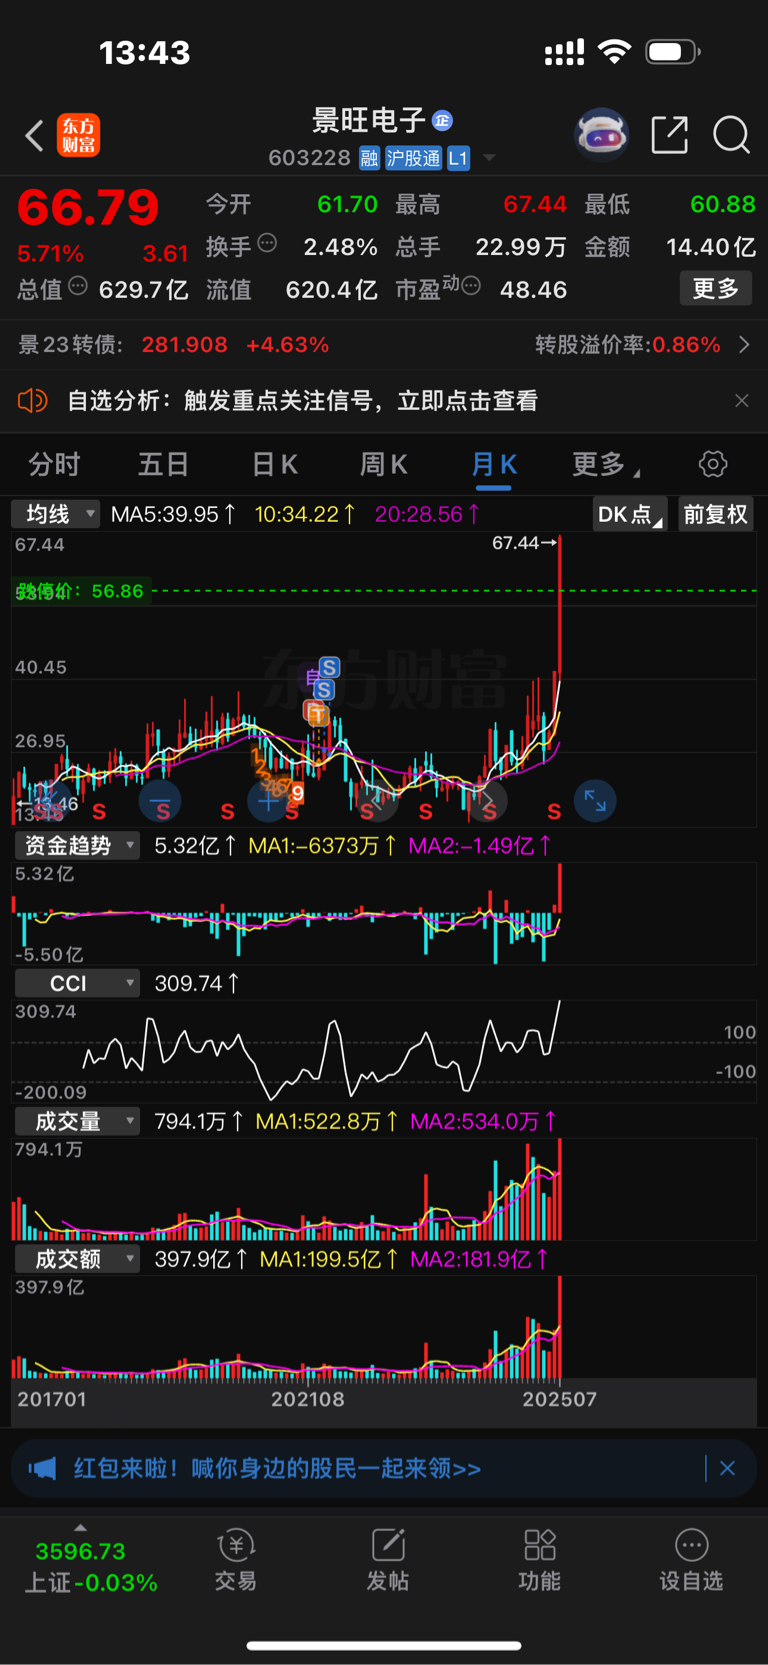Tap the info icon beside 总值
Screen dimensions: 768x1665
(78, 287)
